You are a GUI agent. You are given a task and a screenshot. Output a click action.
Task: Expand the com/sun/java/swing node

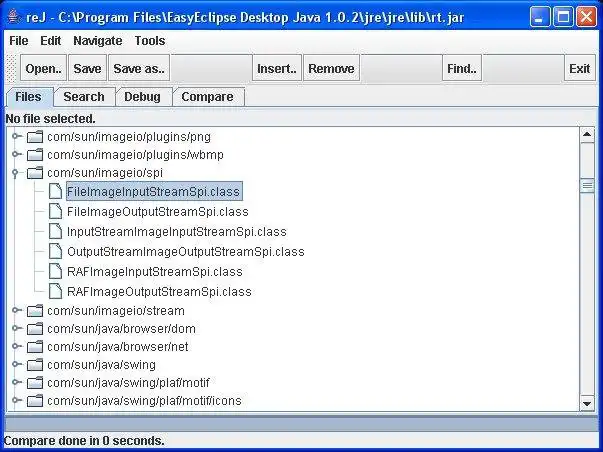[x=16, y=364]
